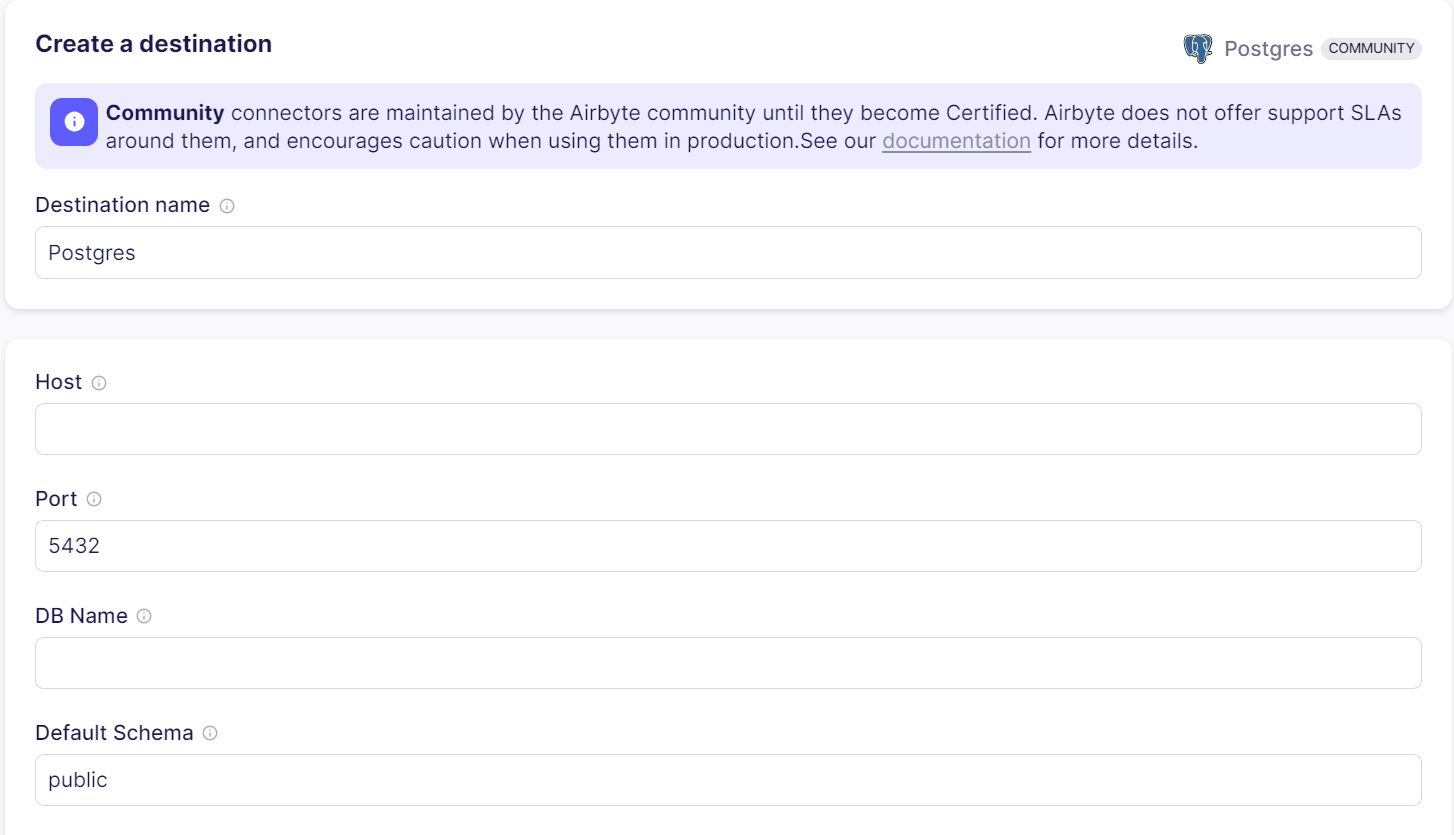The image size is (1454, 835).
Task: Click the DB Name input field
Action: coord(728,663)
